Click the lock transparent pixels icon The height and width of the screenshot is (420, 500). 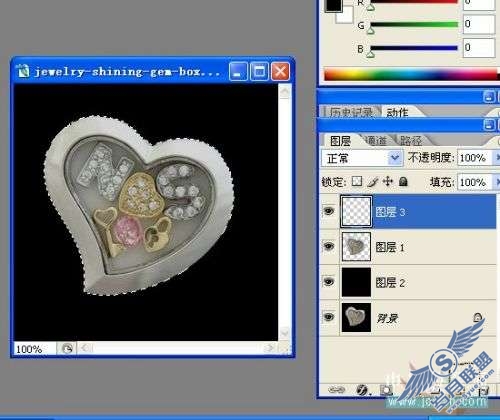(357, 181)
